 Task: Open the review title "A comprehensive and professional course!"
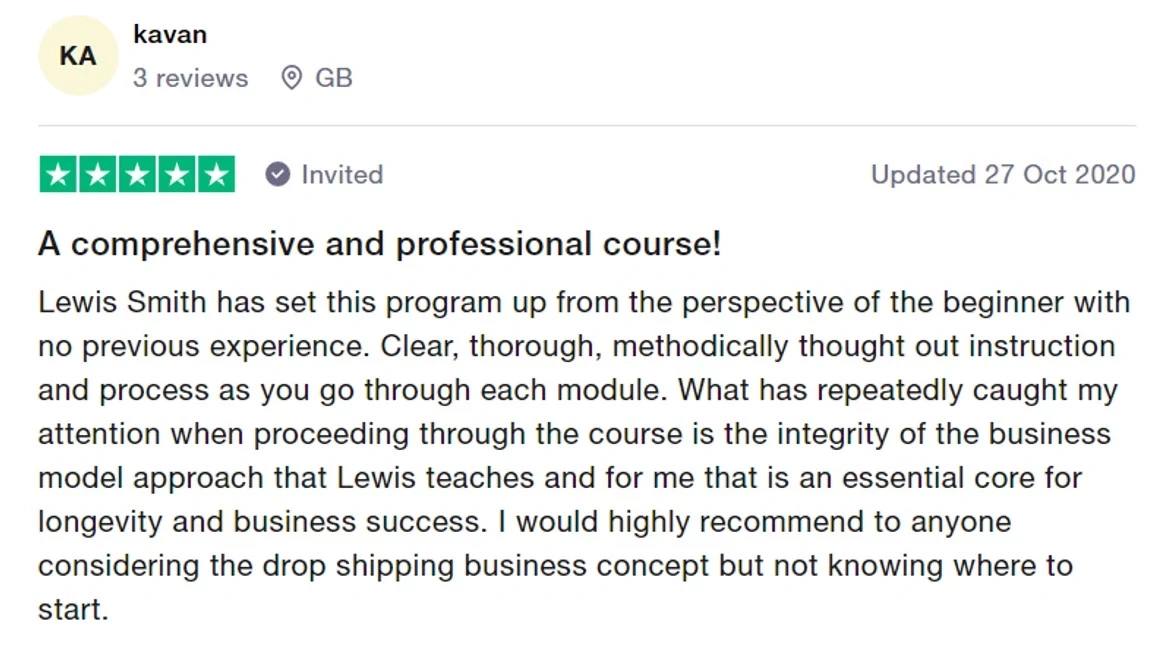[x=379, y=245]
